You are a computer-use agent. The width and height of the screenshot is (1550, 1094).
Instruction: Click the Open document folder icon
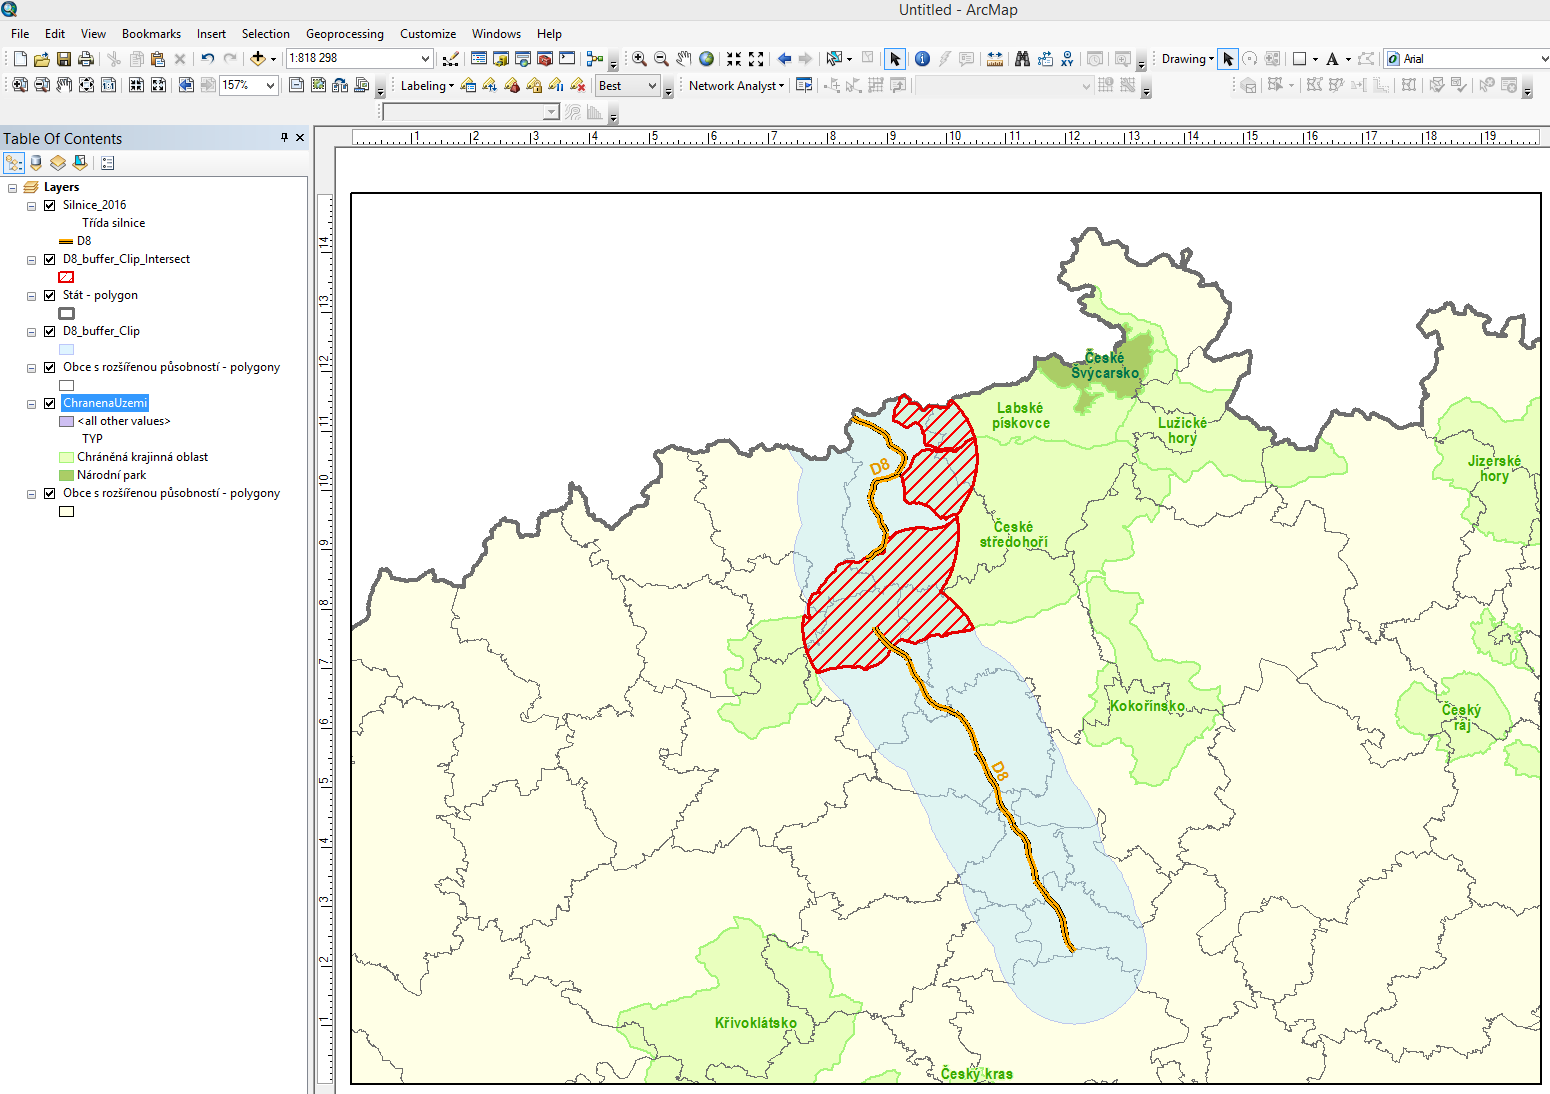pos(42,59)
